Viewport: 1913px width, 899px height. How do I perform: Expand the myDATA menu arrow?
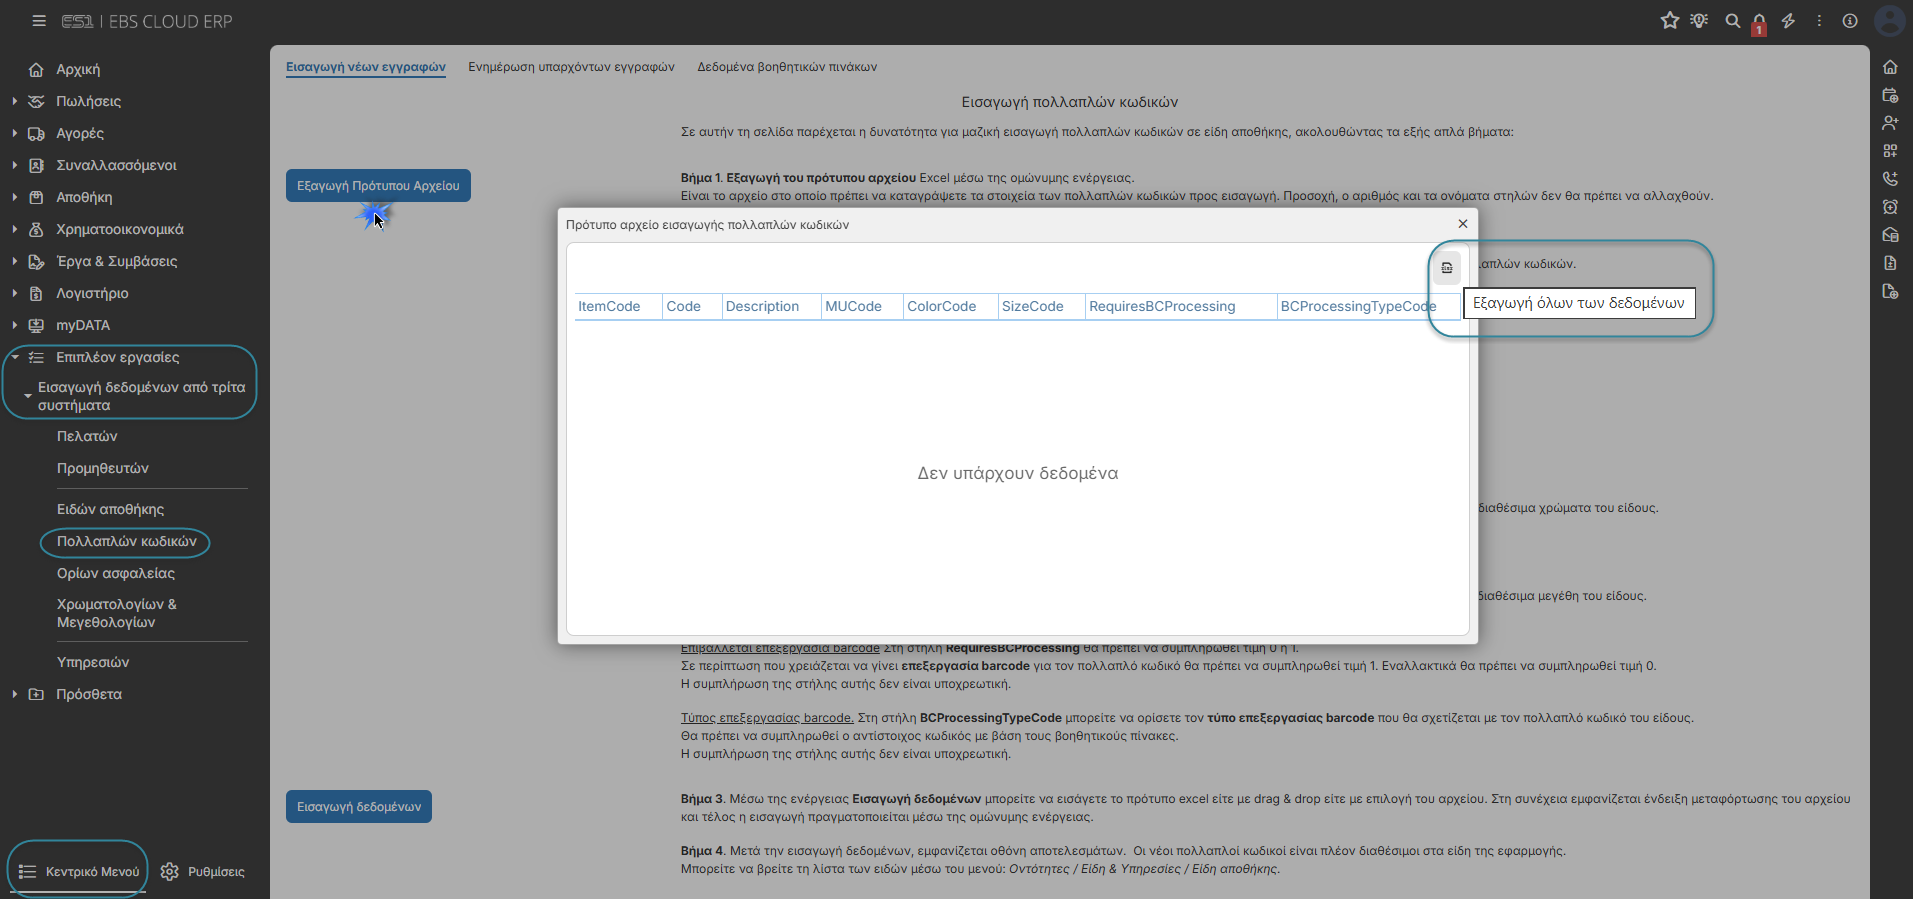click(x=14, y=325)
